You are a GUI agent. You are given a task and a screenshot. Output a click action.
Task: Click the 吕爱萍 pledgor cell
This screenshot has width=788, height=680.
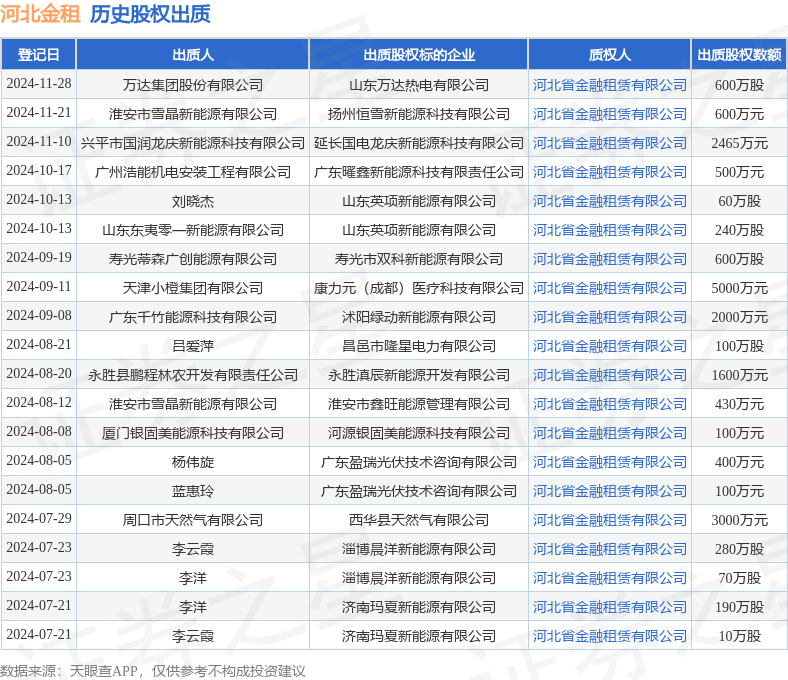(x=192, y=346)
